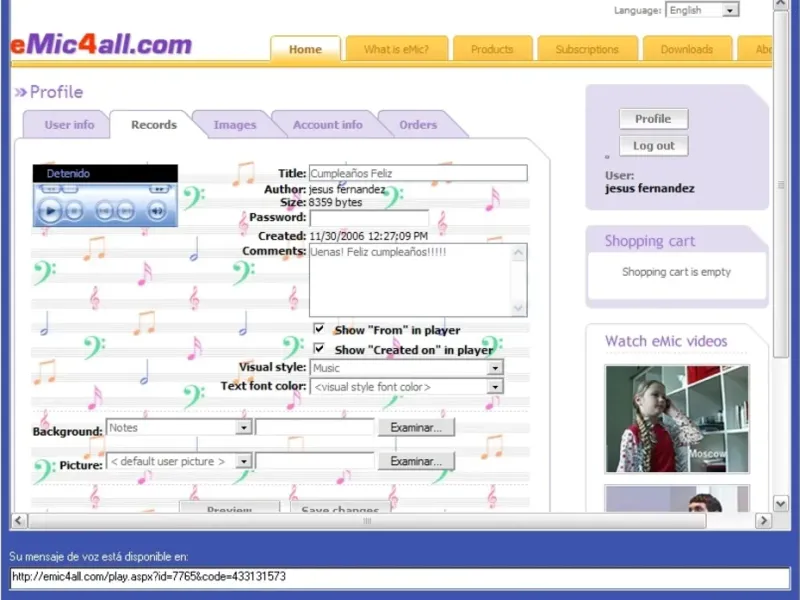Switch to Account info tab

328,124
